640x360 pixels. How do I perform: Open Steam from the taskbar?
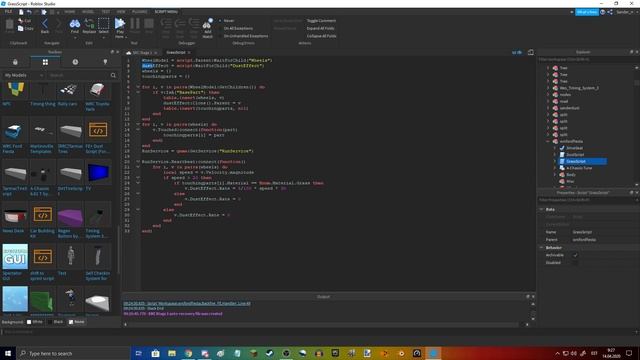270,353
